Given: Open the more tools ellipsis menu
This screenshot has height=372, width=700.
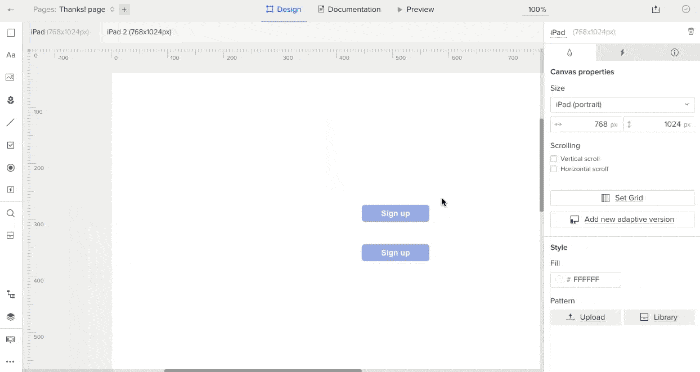Looking at the screenshot, I should pyautogui.click(x=10, y=361).
